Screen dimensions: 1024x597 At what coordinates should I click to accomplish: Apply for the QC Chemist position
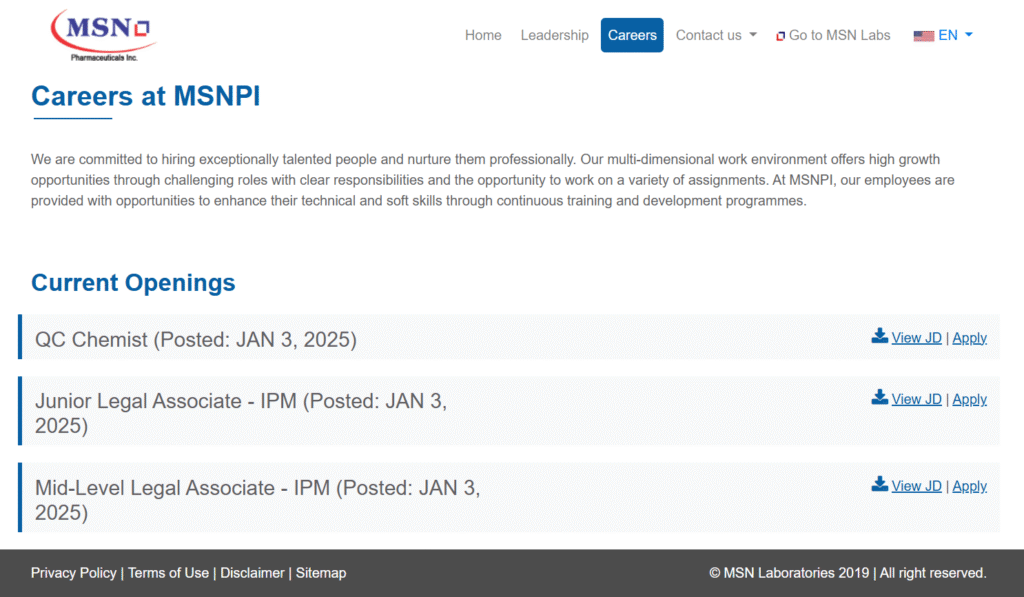point(969,338)
